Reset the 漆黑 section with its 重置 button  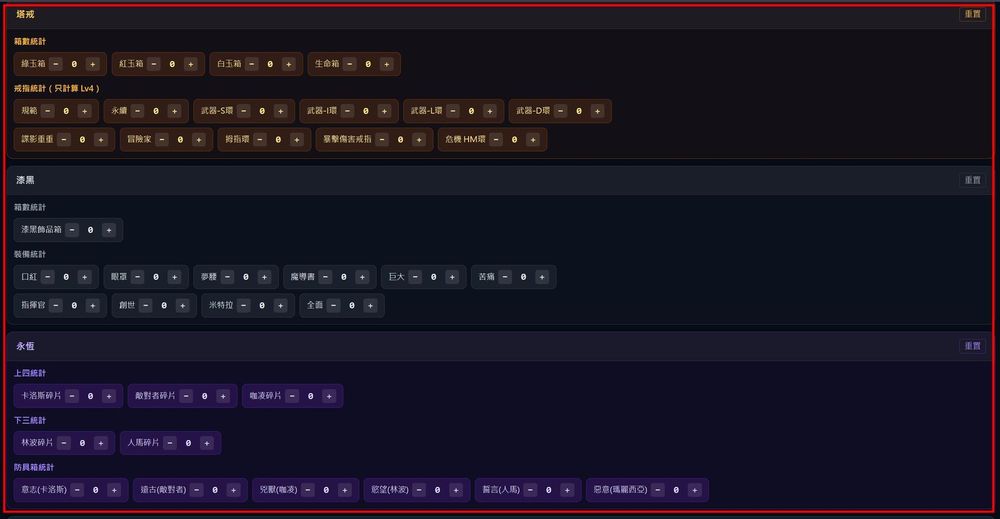972,180
